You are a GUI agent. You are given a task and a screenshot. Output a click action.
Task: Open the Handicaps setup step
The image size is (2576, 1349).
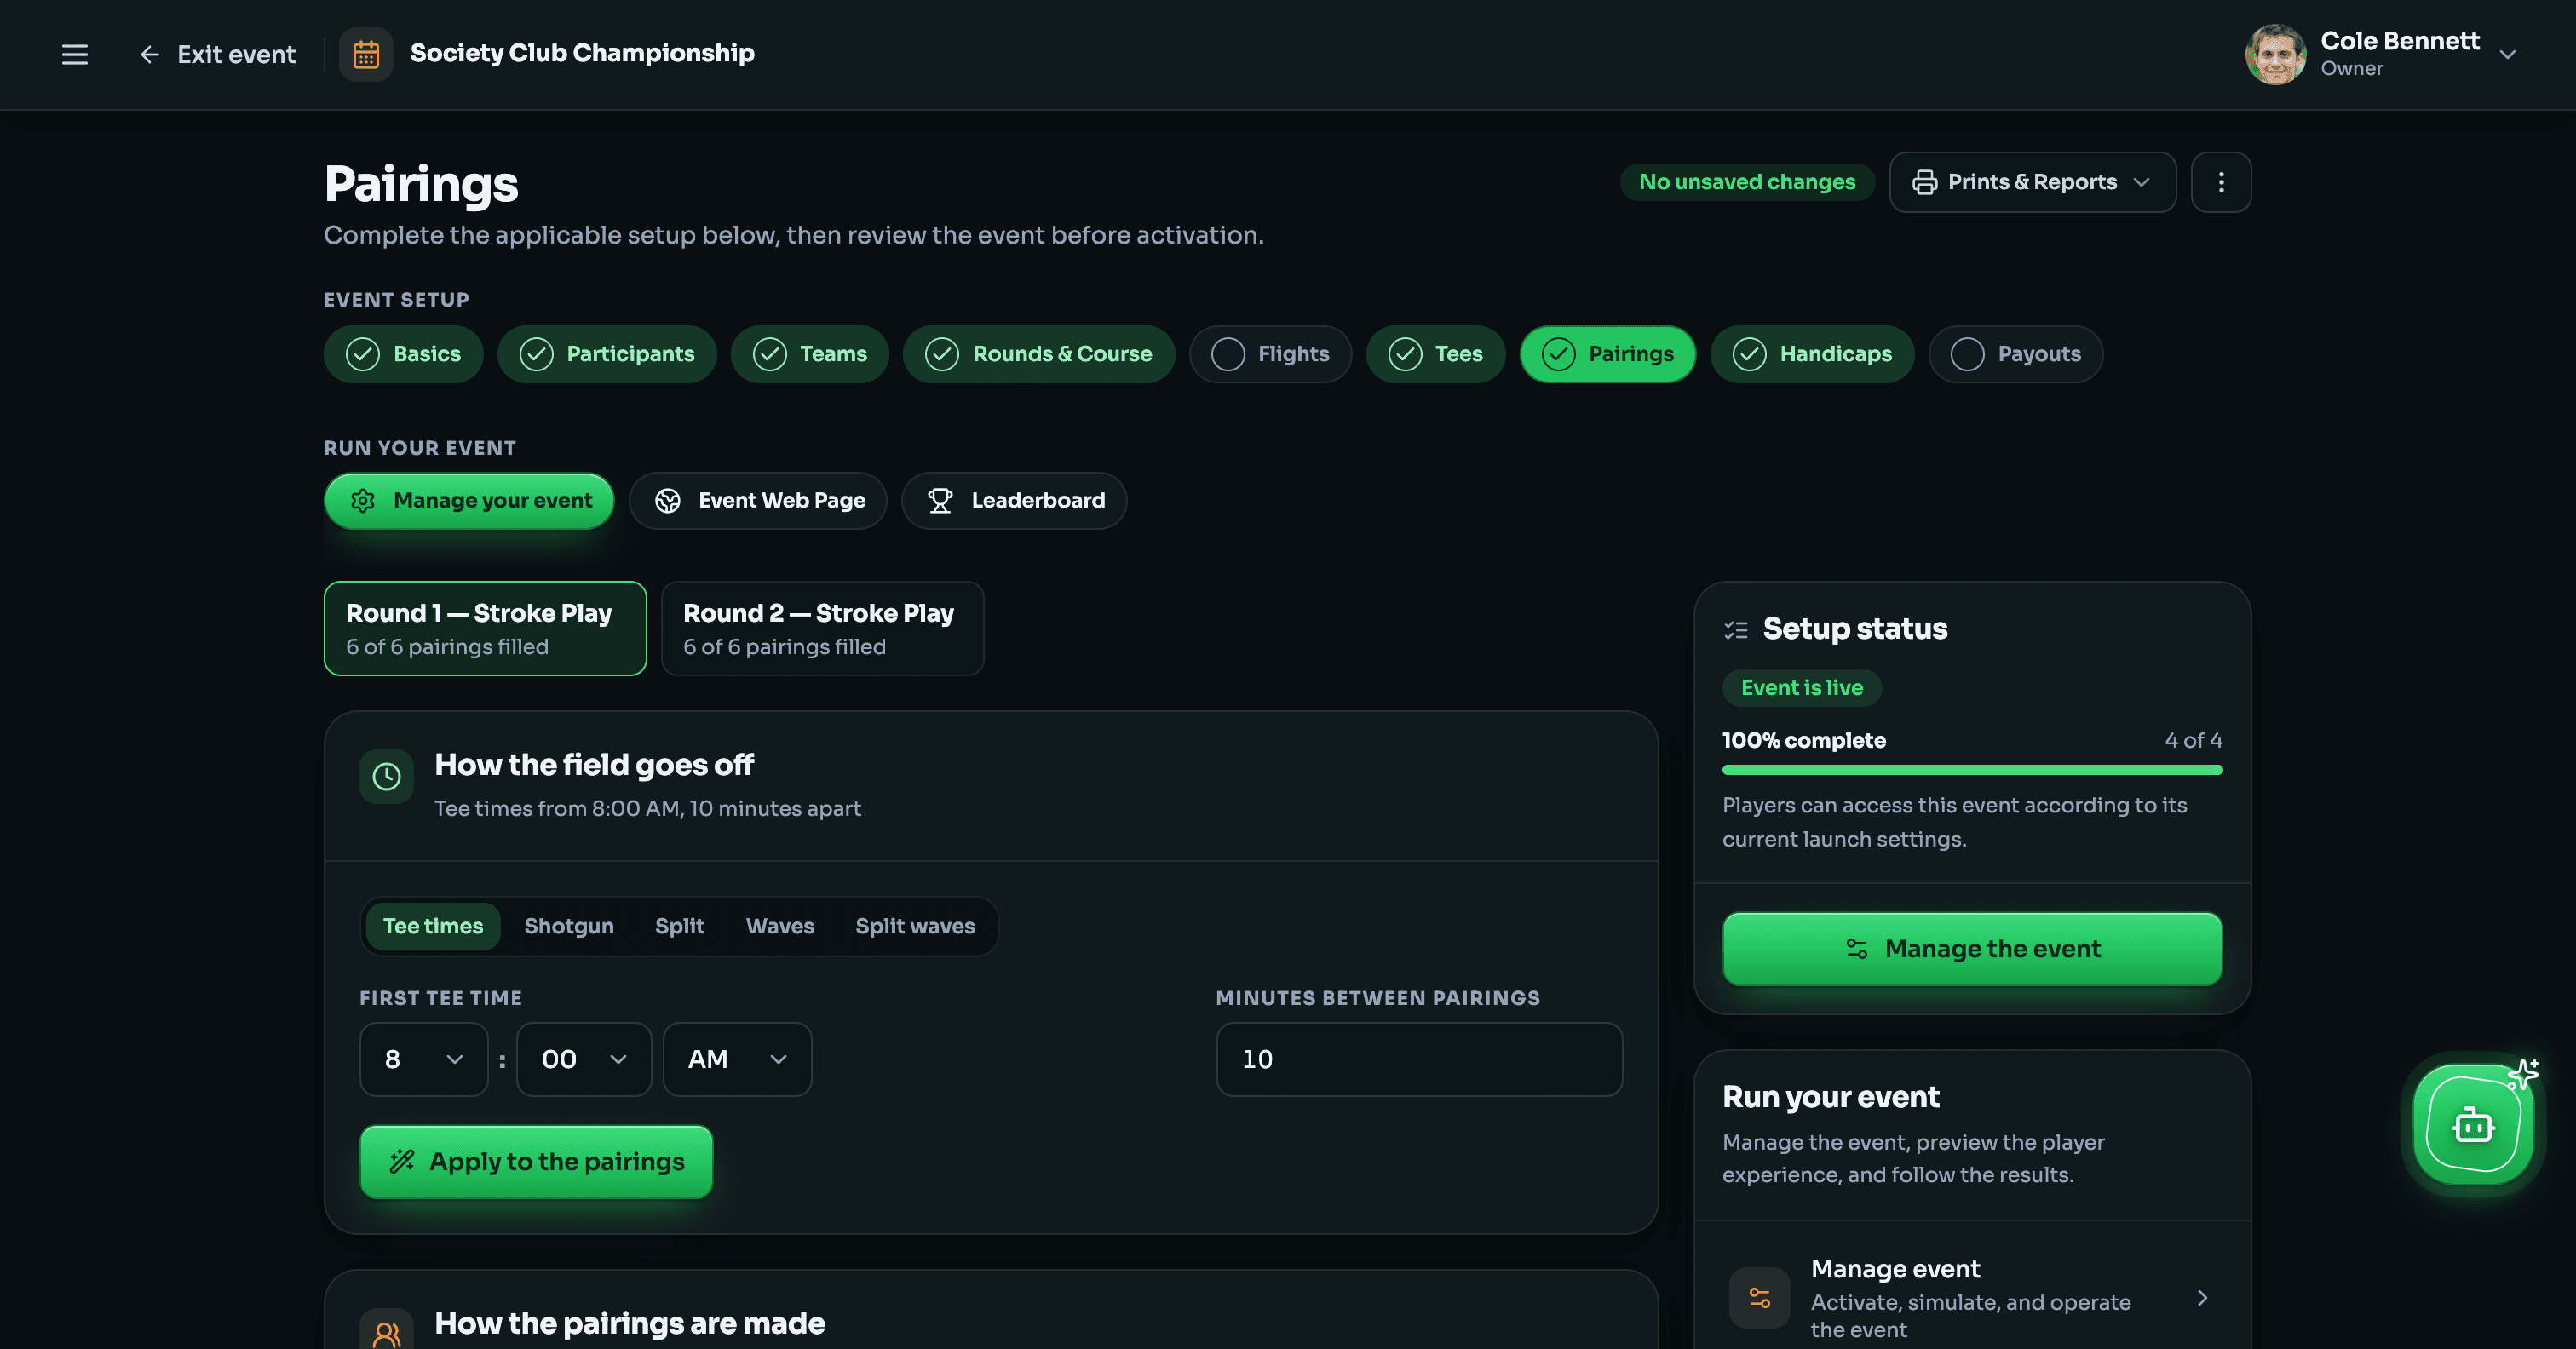click(1812, 354)
